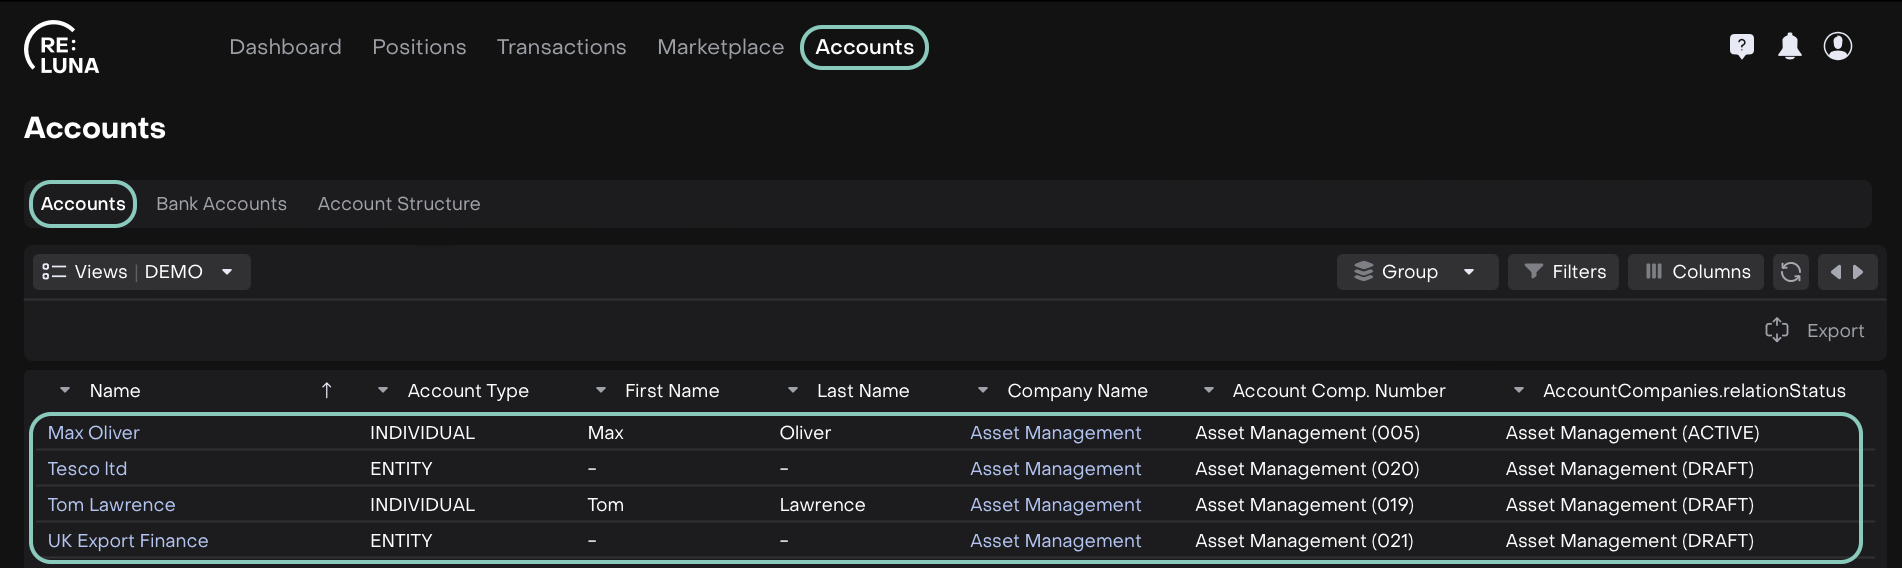The image size is (1902, 568).
Task: Open Last Name column menu arrow
Action: [x=792, y=391]
